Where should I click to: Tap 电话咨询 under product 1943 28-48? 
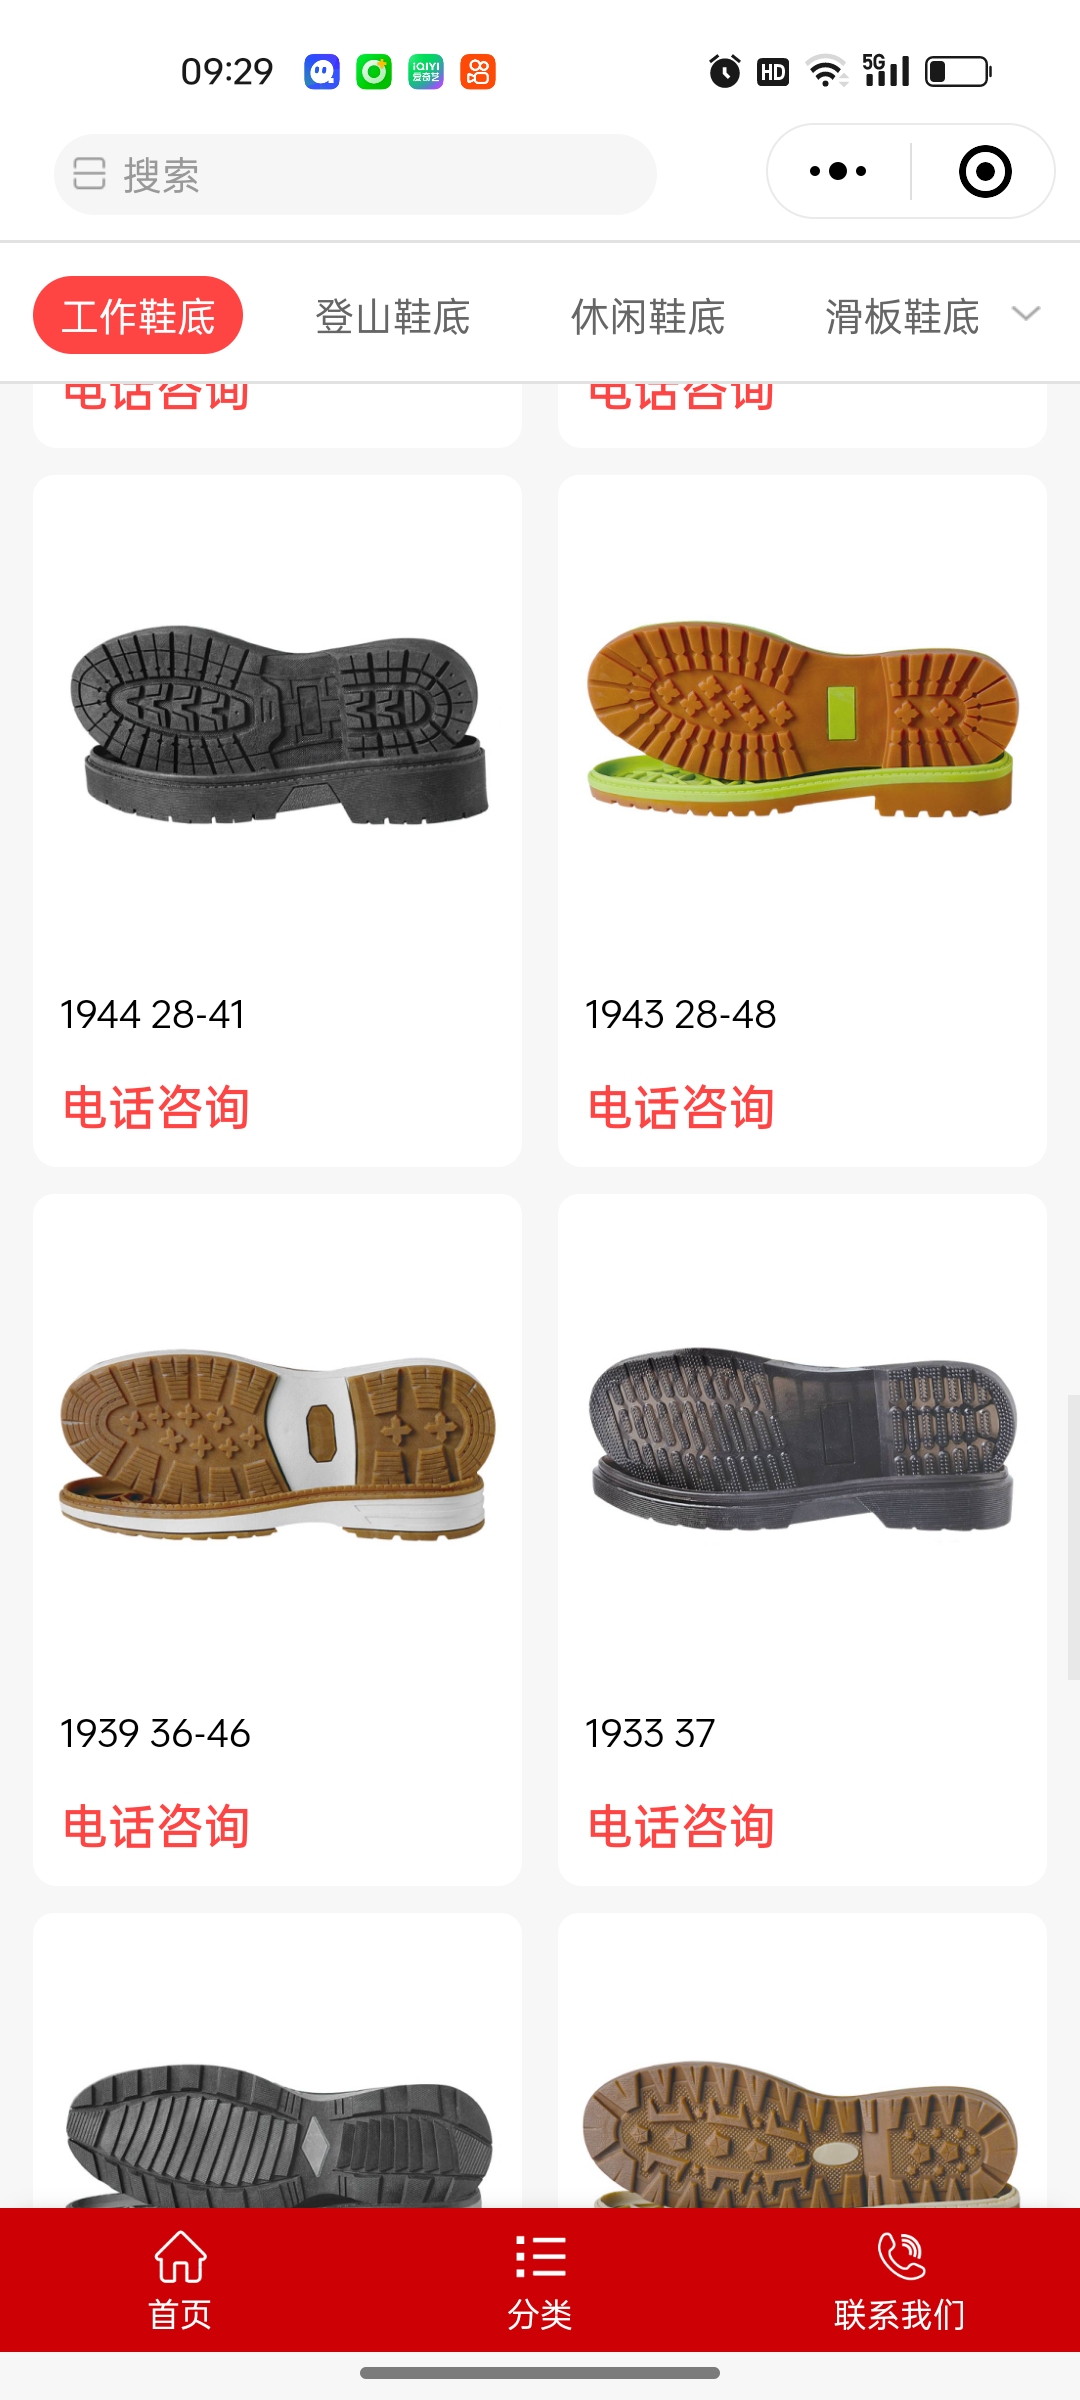681,1108
